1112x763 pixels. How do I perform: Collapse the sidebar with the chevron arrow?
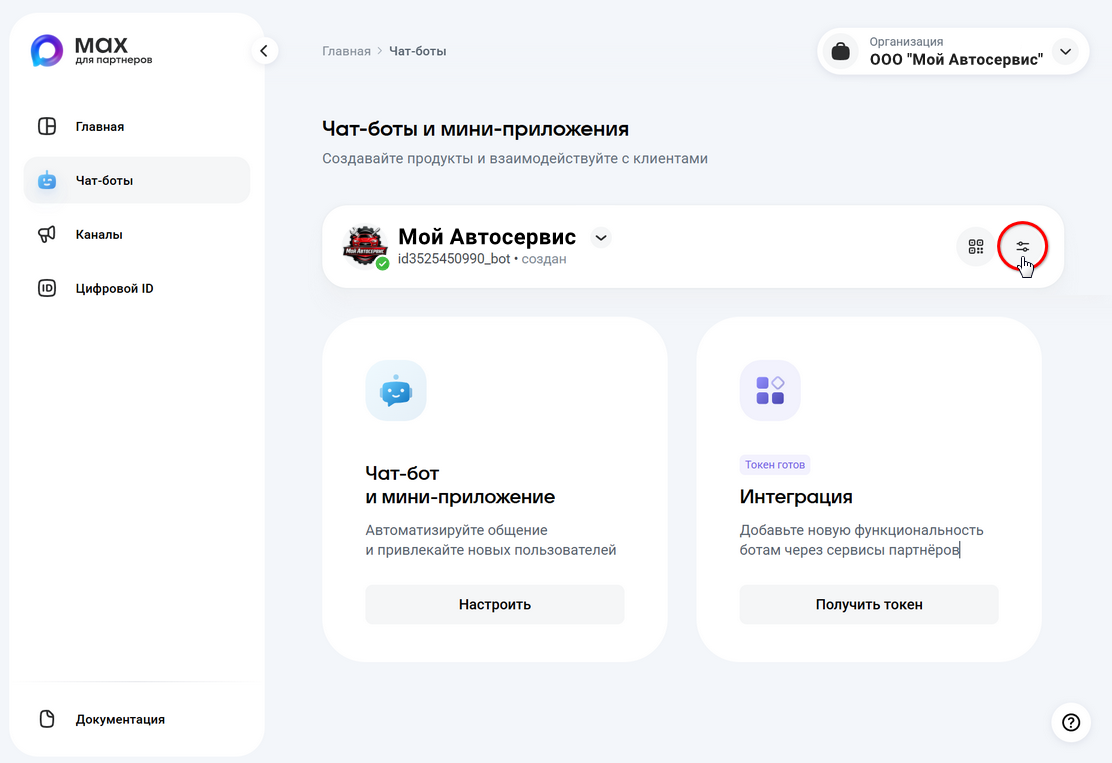click(x=264, y=49)
